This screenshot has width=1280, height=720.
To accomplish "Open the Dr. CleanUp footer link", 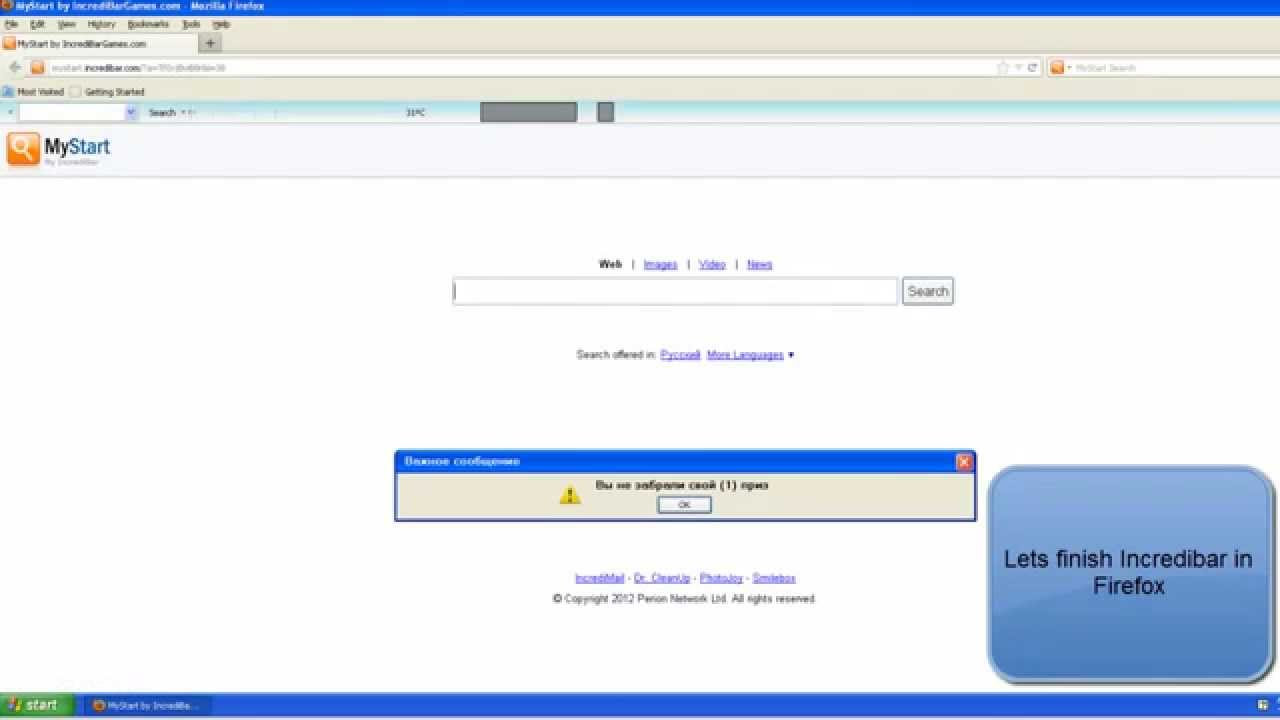I will pyautogui.click(x=662, y=578).
